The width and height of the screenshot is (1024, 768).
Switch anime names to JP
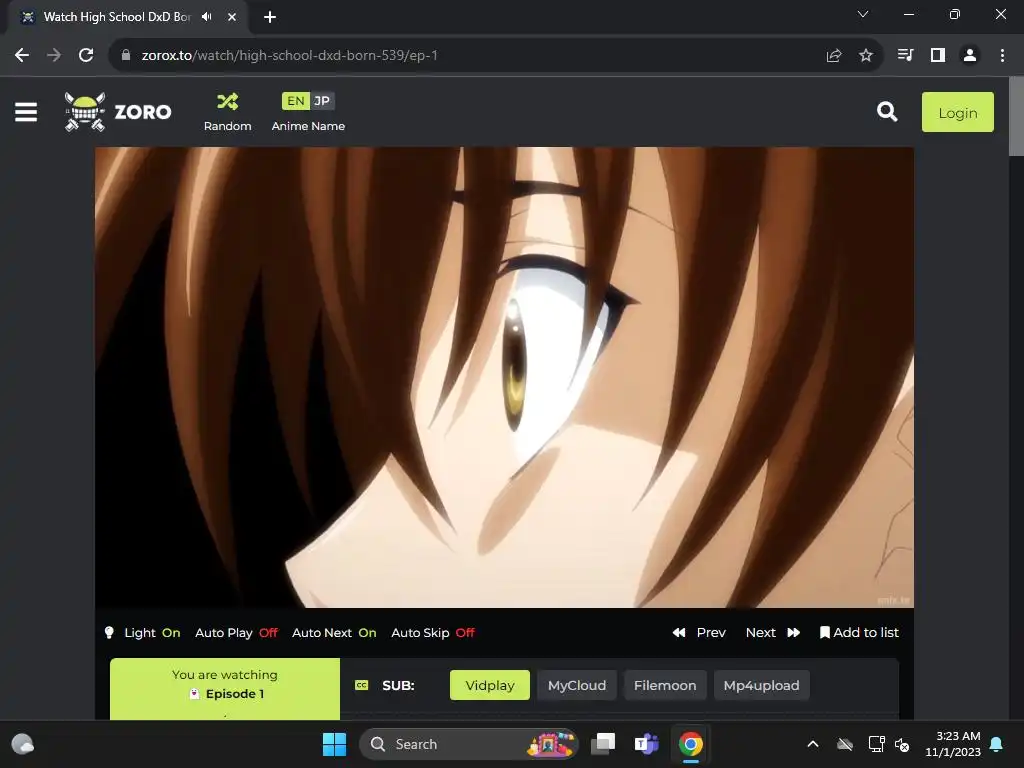pos(321,101)
